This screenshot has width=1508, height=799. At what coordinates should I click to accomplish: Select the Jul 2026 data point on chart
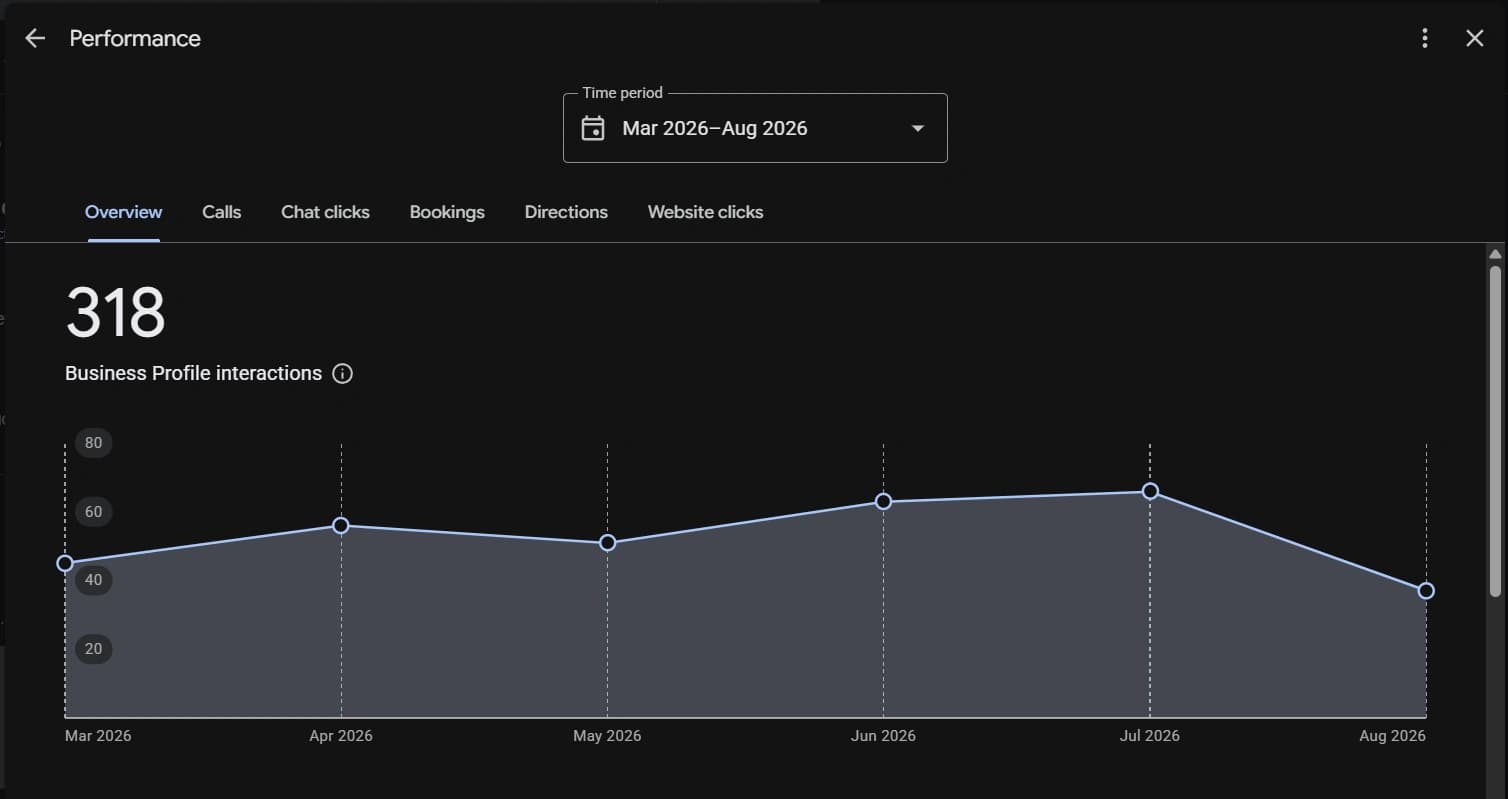pyautogui.click(x=1150, y=491)
